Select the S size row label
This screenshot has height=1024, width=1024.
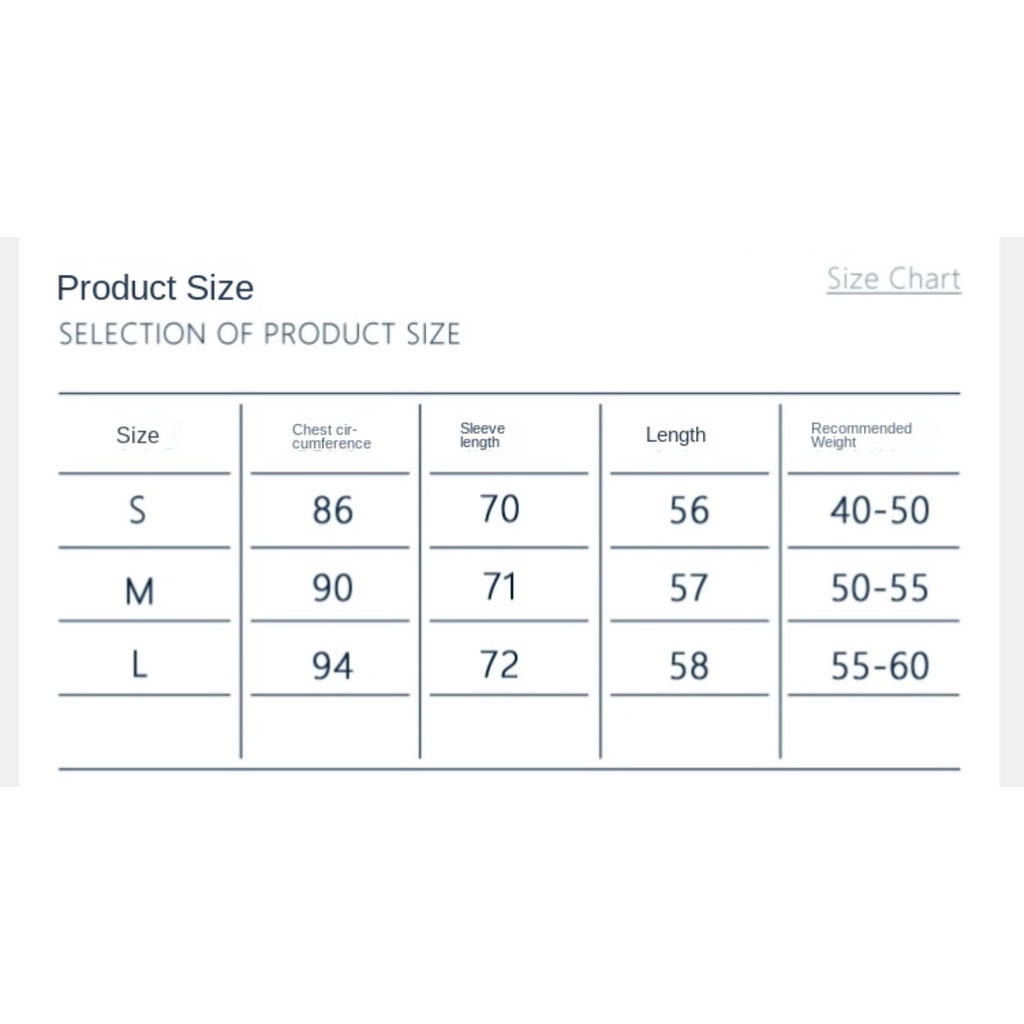[x=138, y=511]
